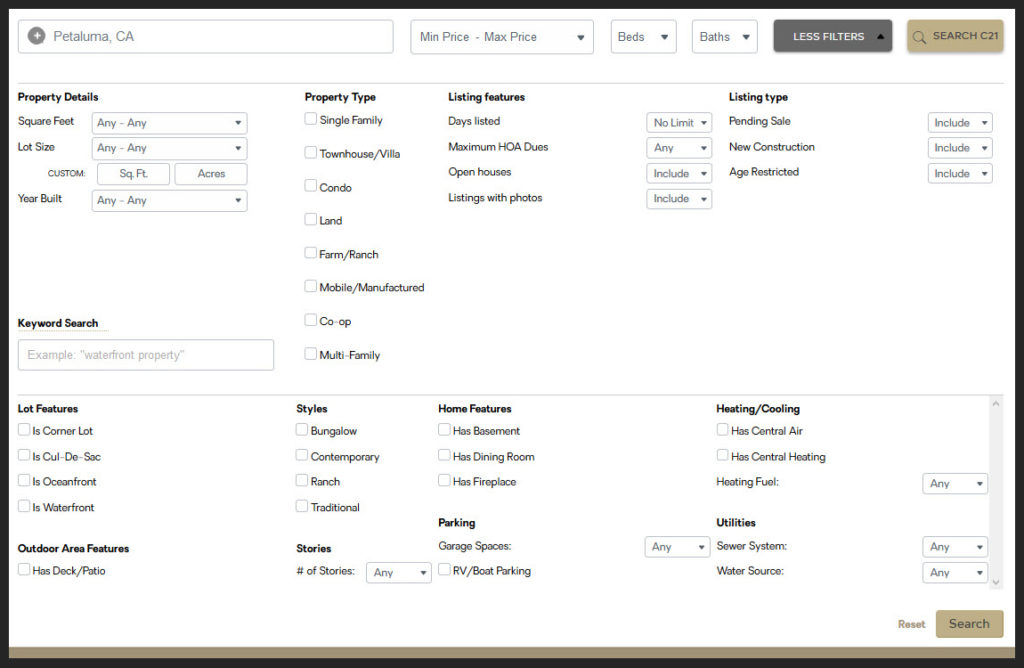Tick the Land checkbox
Image resolution: width=1024 pixels, height=668 pixels.
pos(310,219)
